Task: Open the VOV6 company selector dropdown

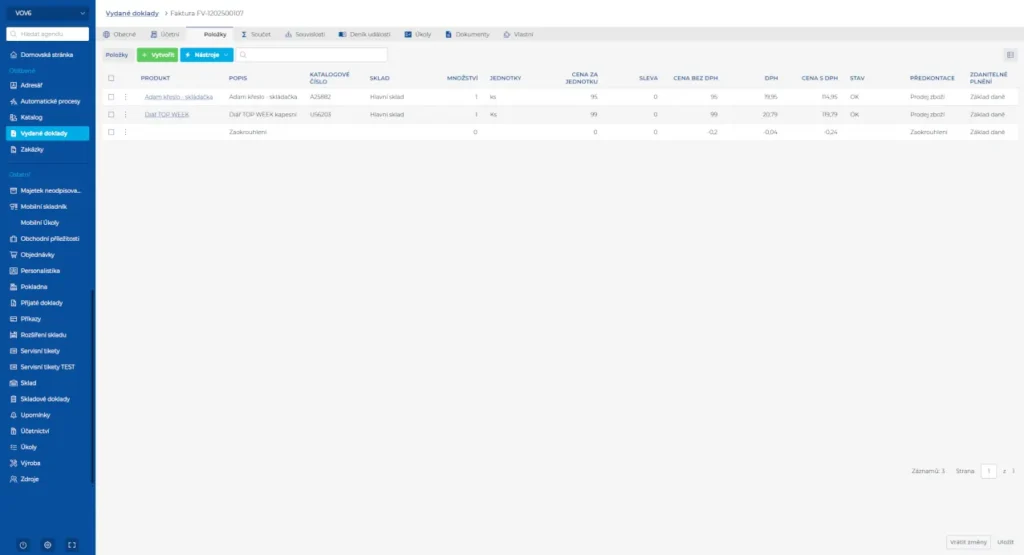Action: (x=47, y=12)
